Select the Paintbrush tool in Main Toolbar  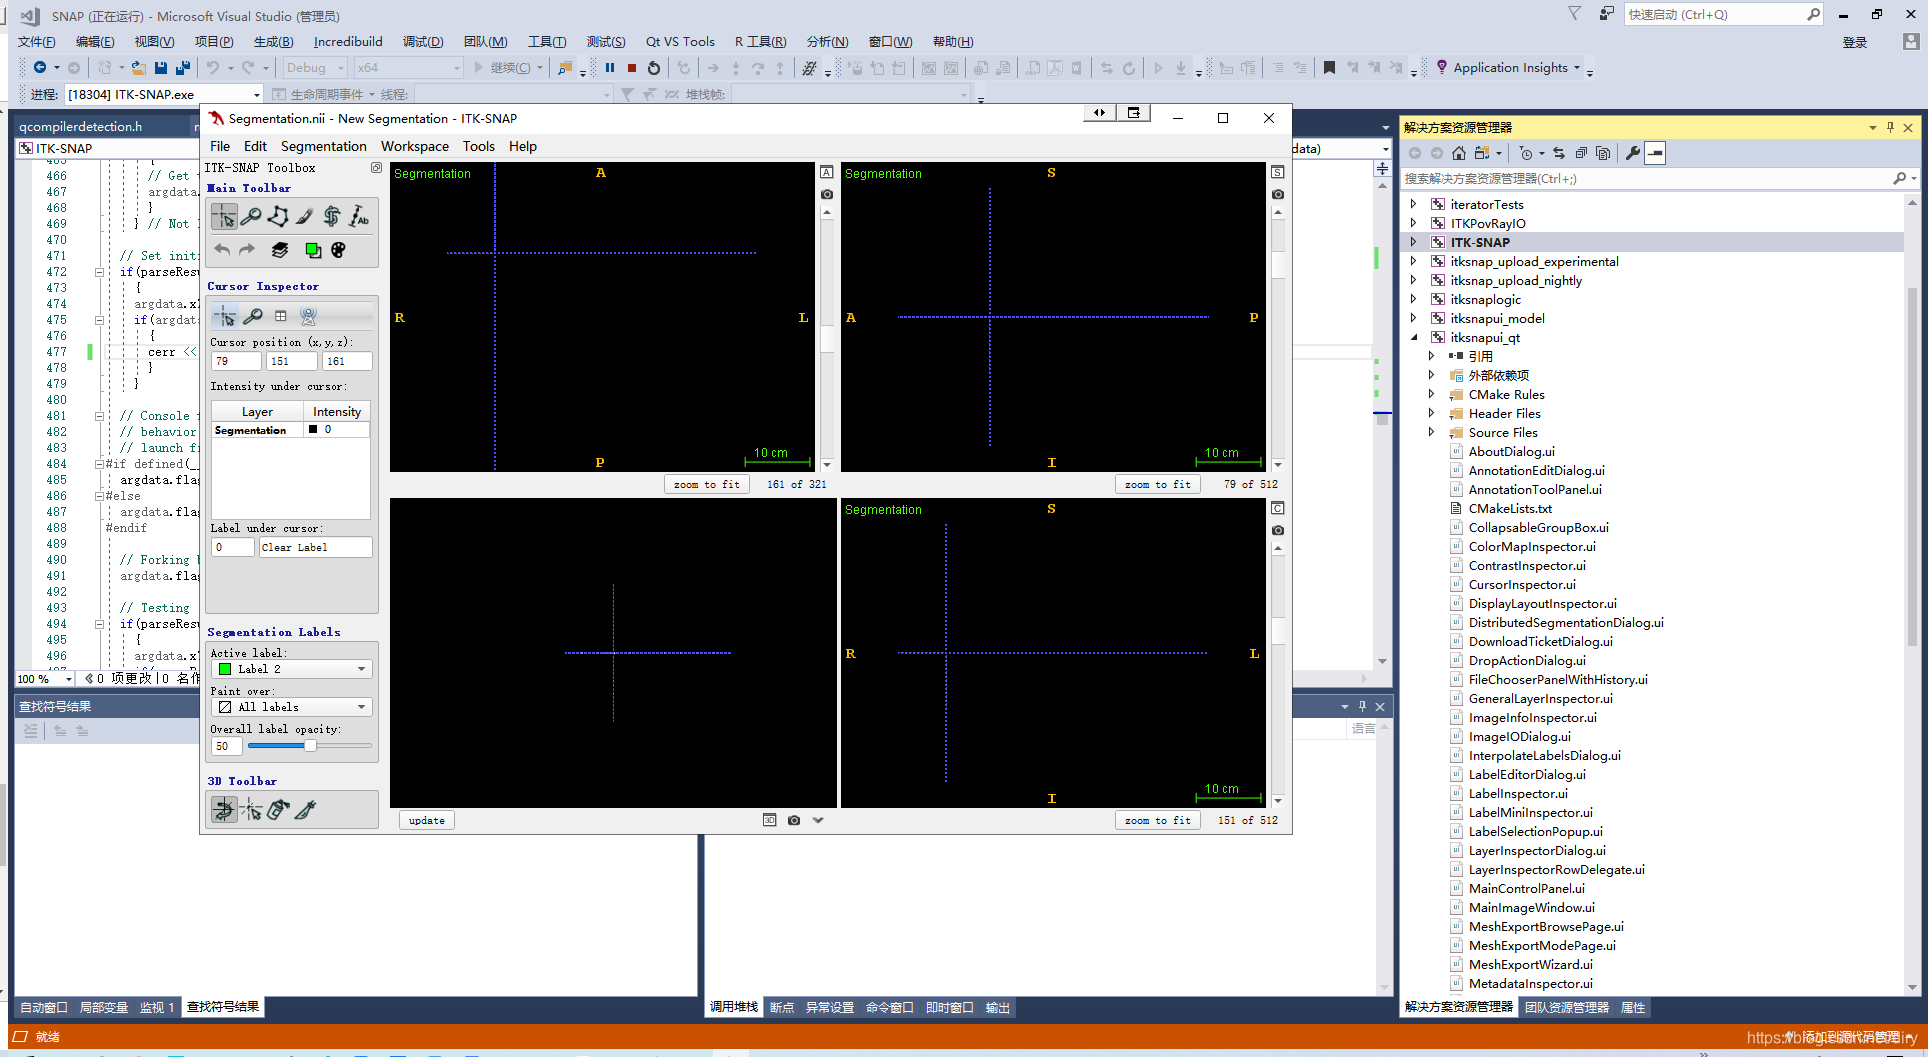click(x=304, y=216)
